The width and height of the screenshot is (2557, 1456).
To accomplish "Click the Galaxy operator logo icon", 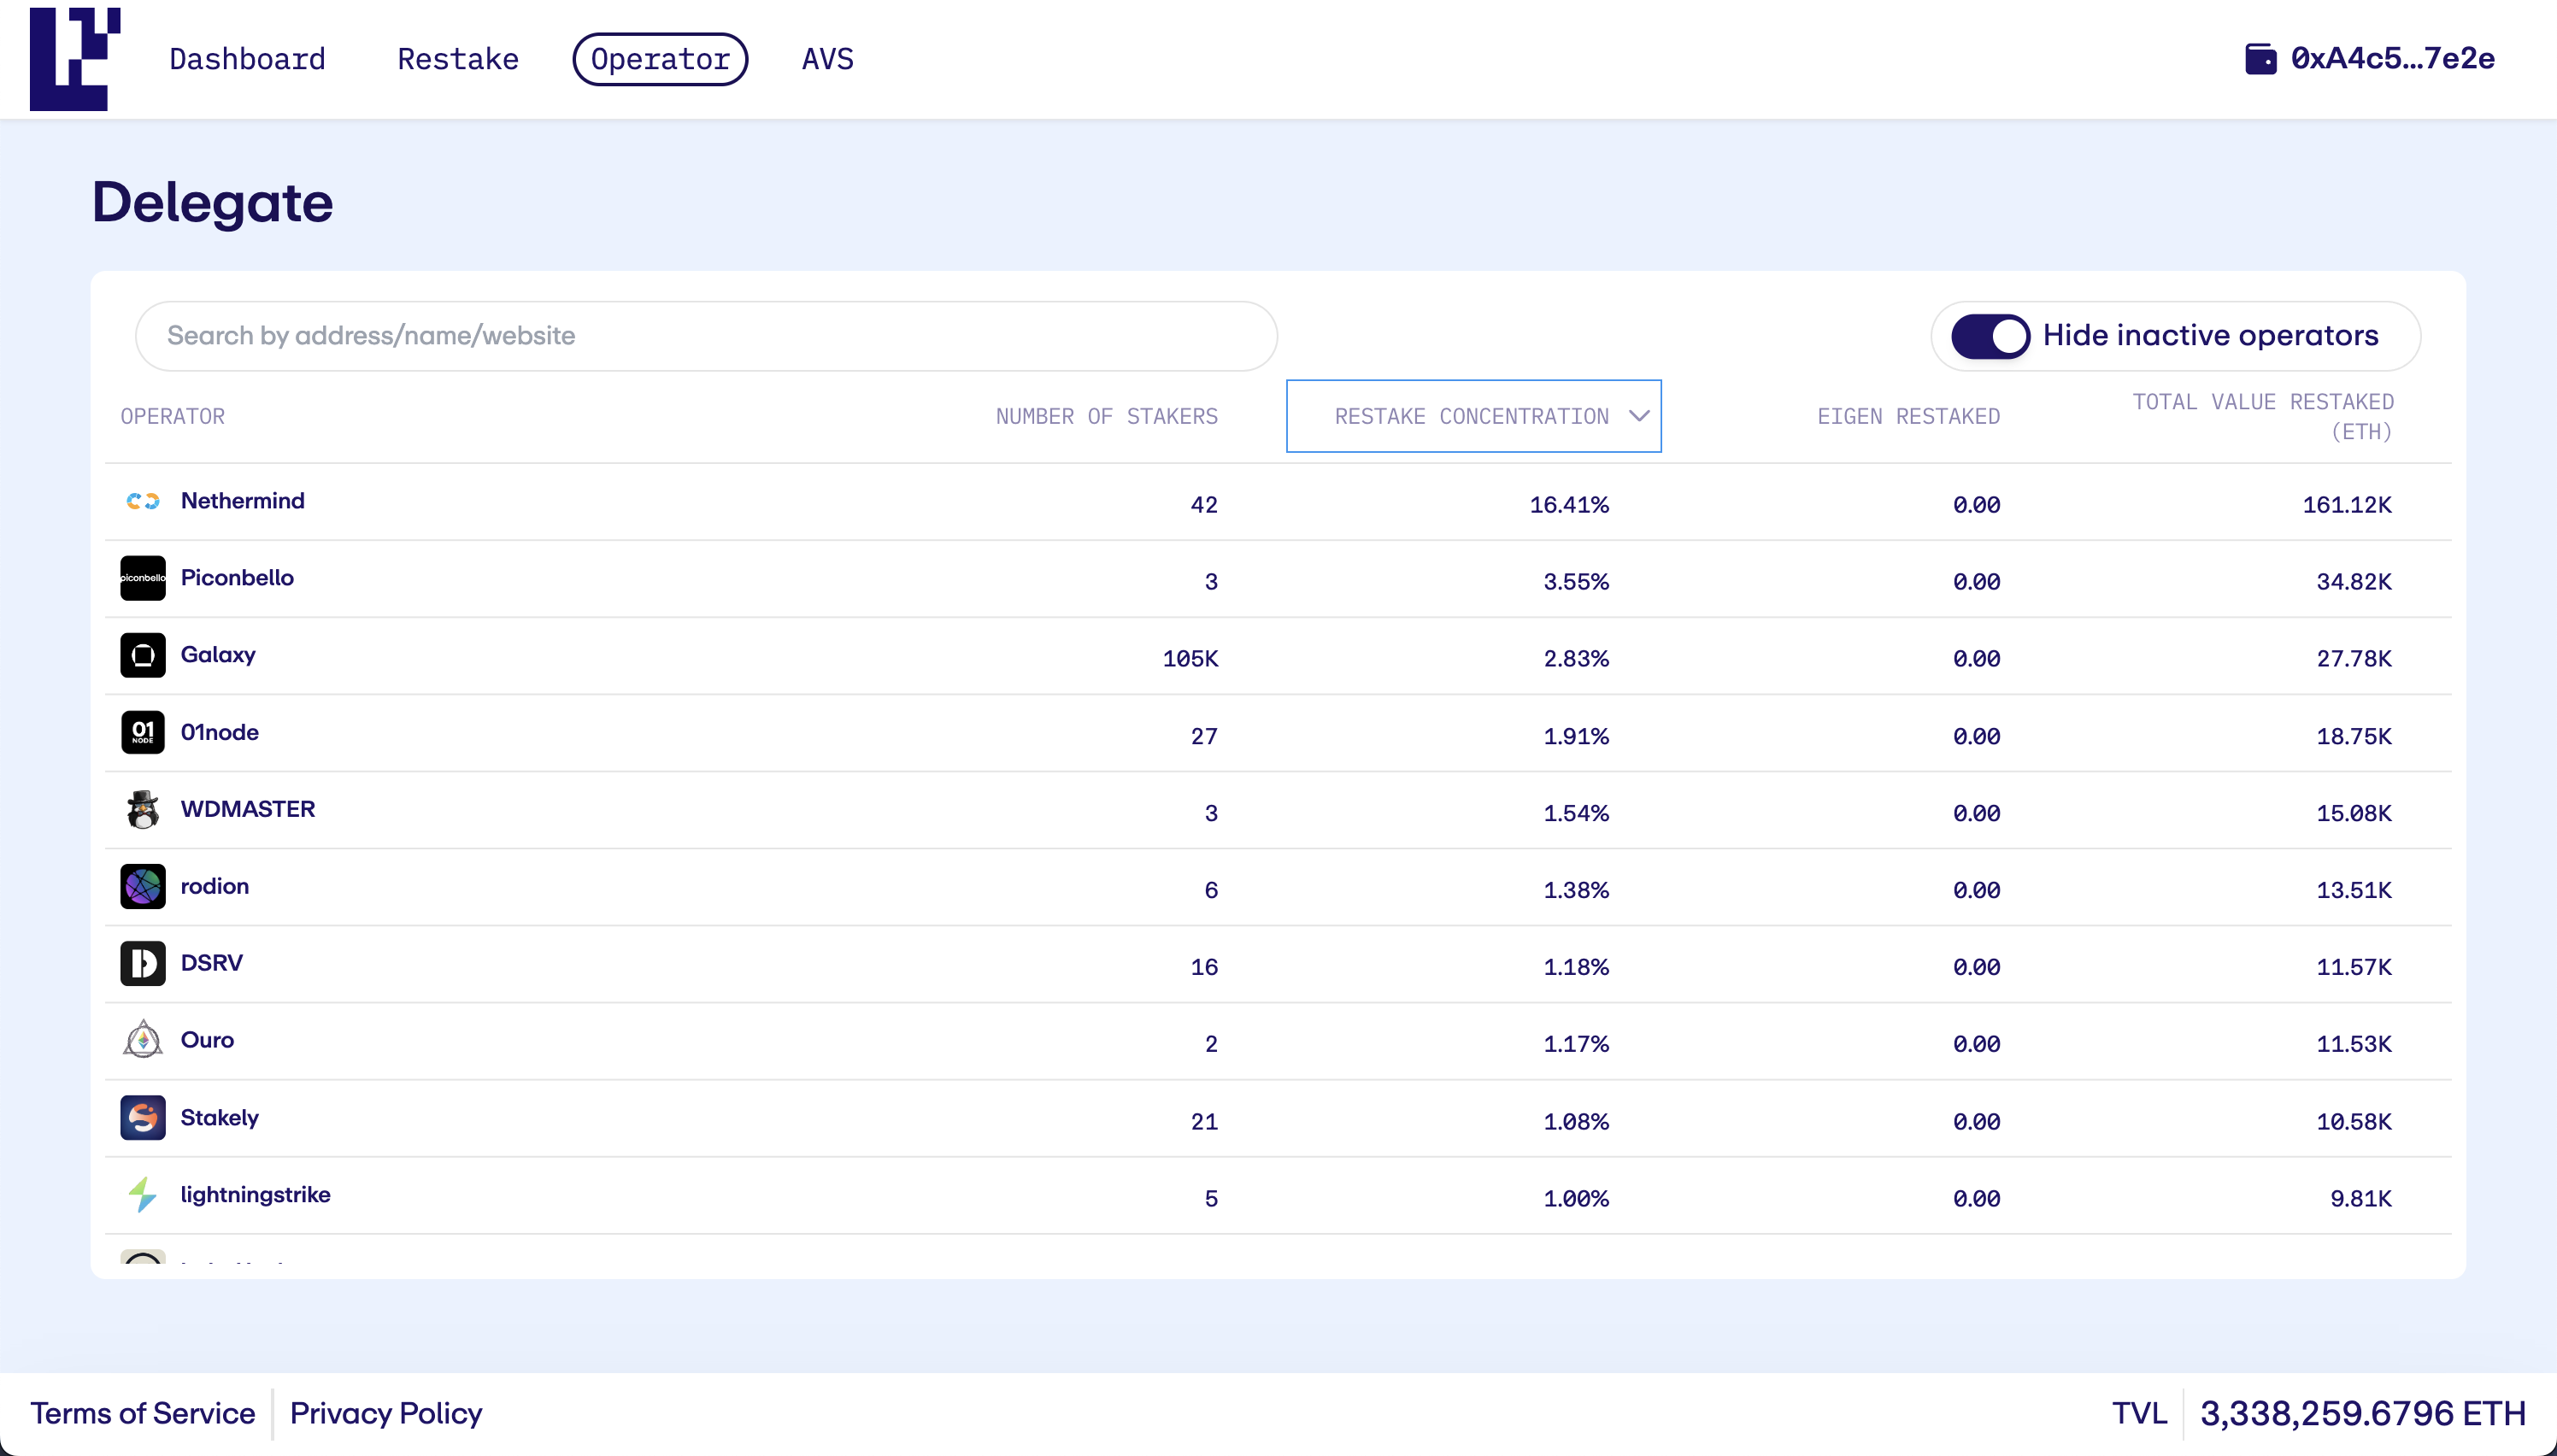I will coord(143,656).
